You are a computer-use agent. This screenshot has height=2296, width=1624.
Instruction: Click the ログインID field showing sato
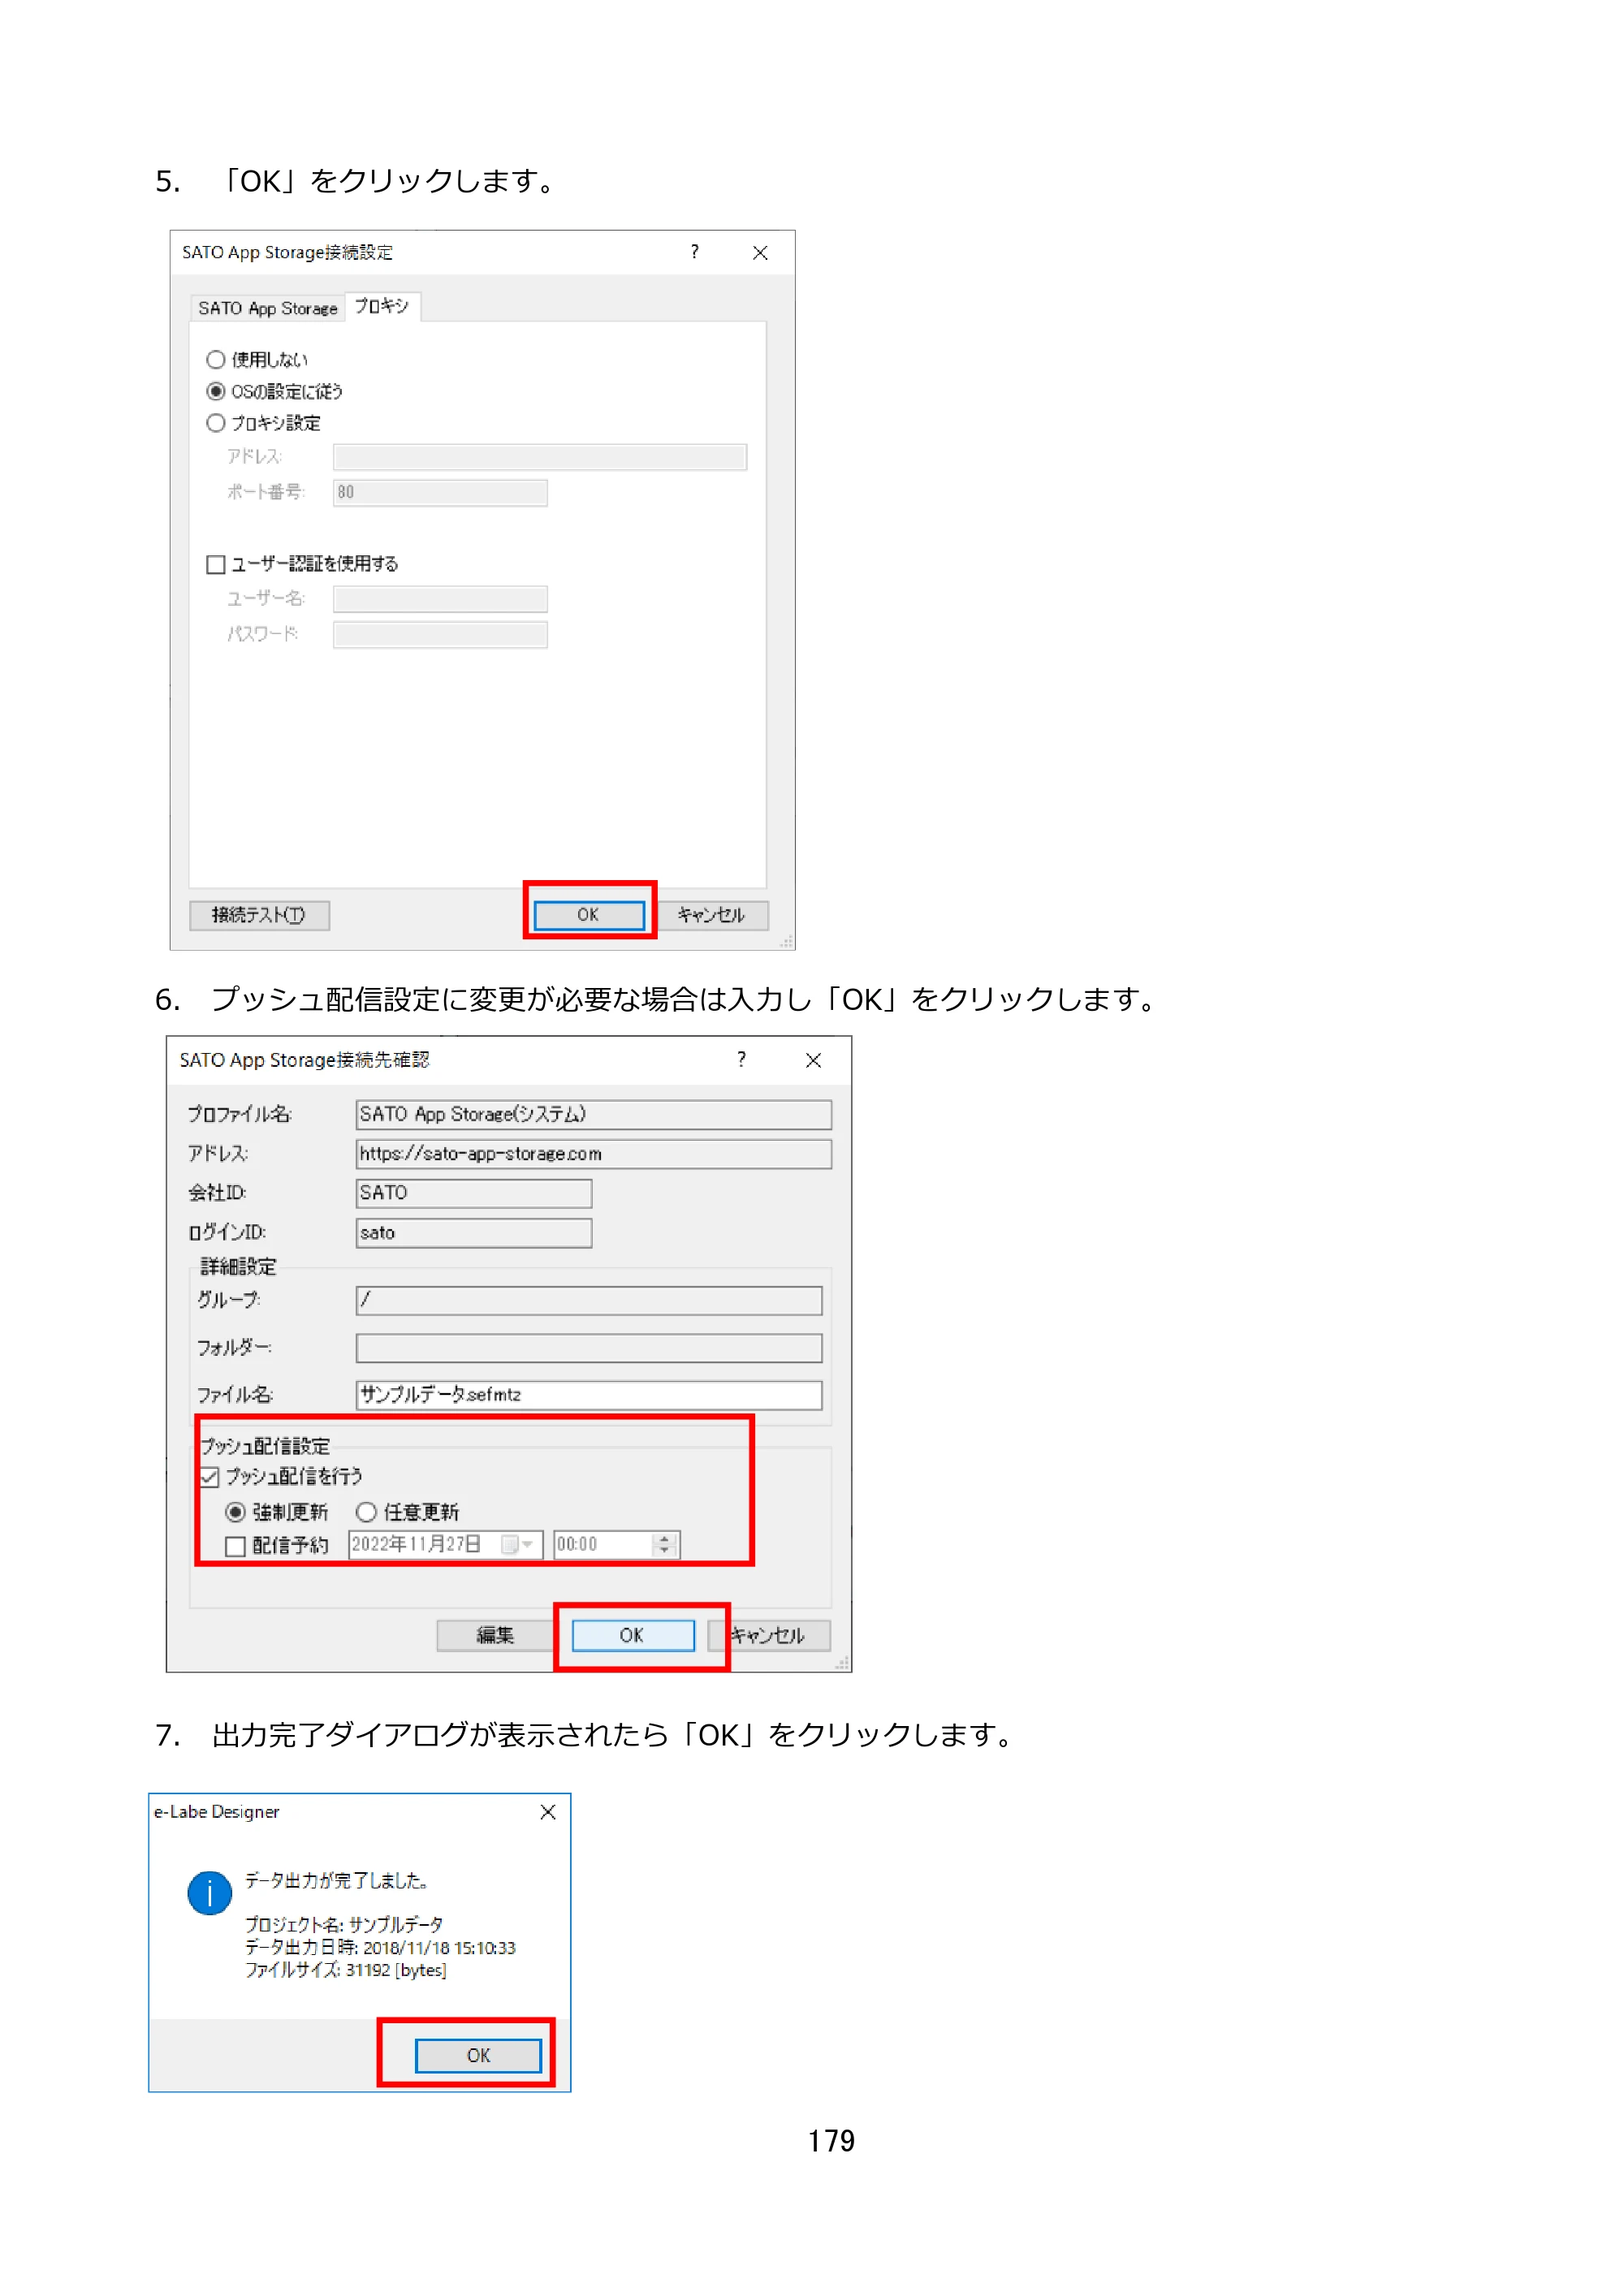click(x=474, y=1233)
